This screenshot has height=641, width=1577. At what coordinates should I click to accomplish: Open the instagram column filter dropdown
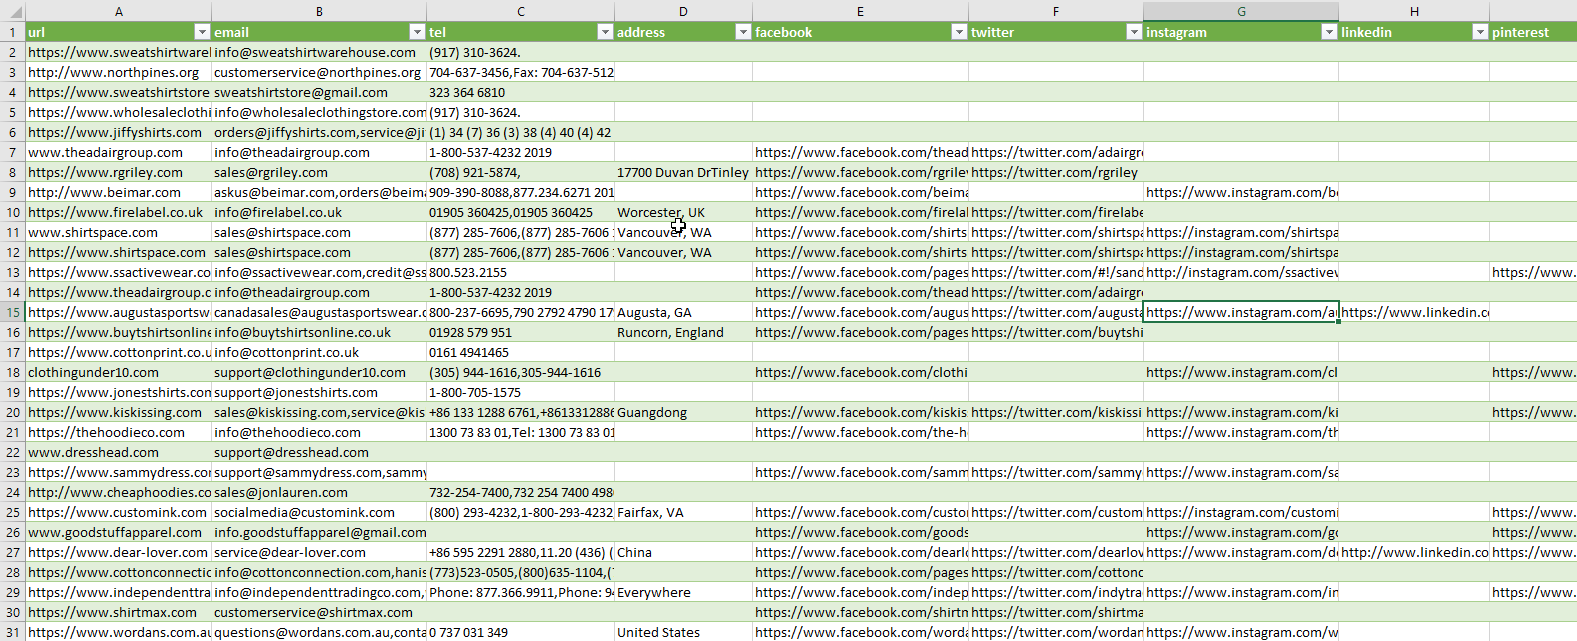[1329, 32]
